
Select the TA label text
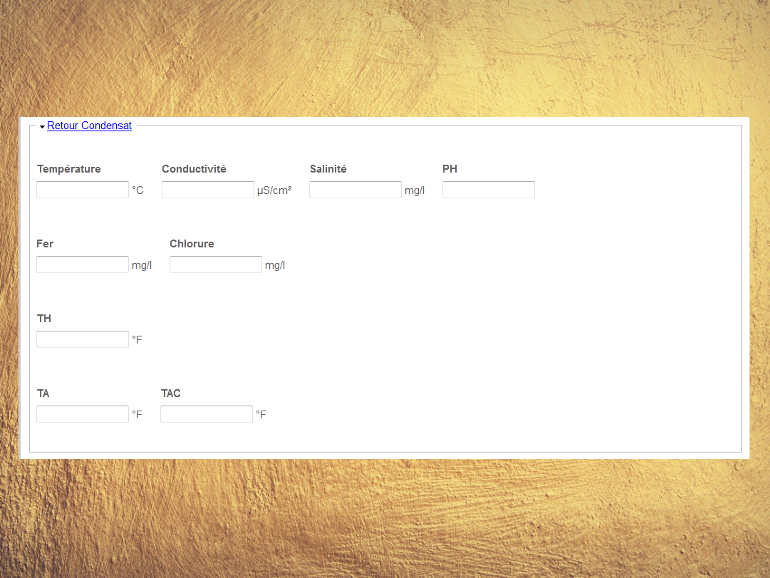[43, 393]
